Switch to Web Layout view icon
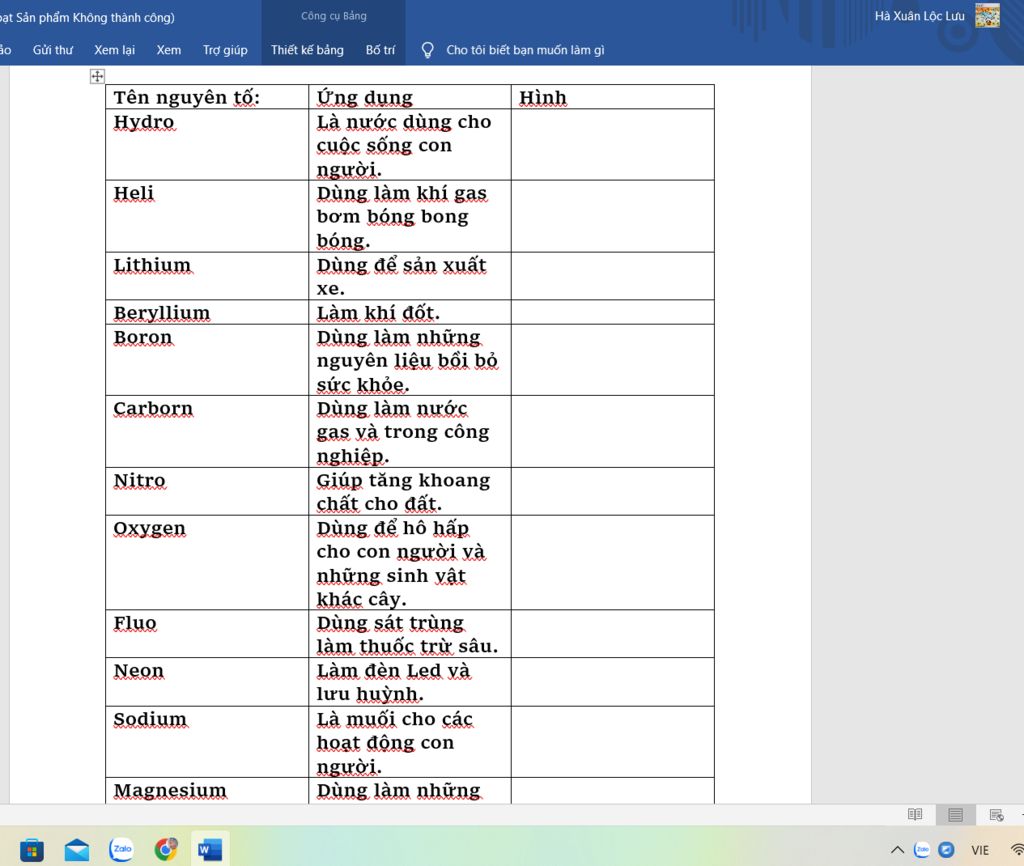This screenshot has width=1024, height=866. 996,815
